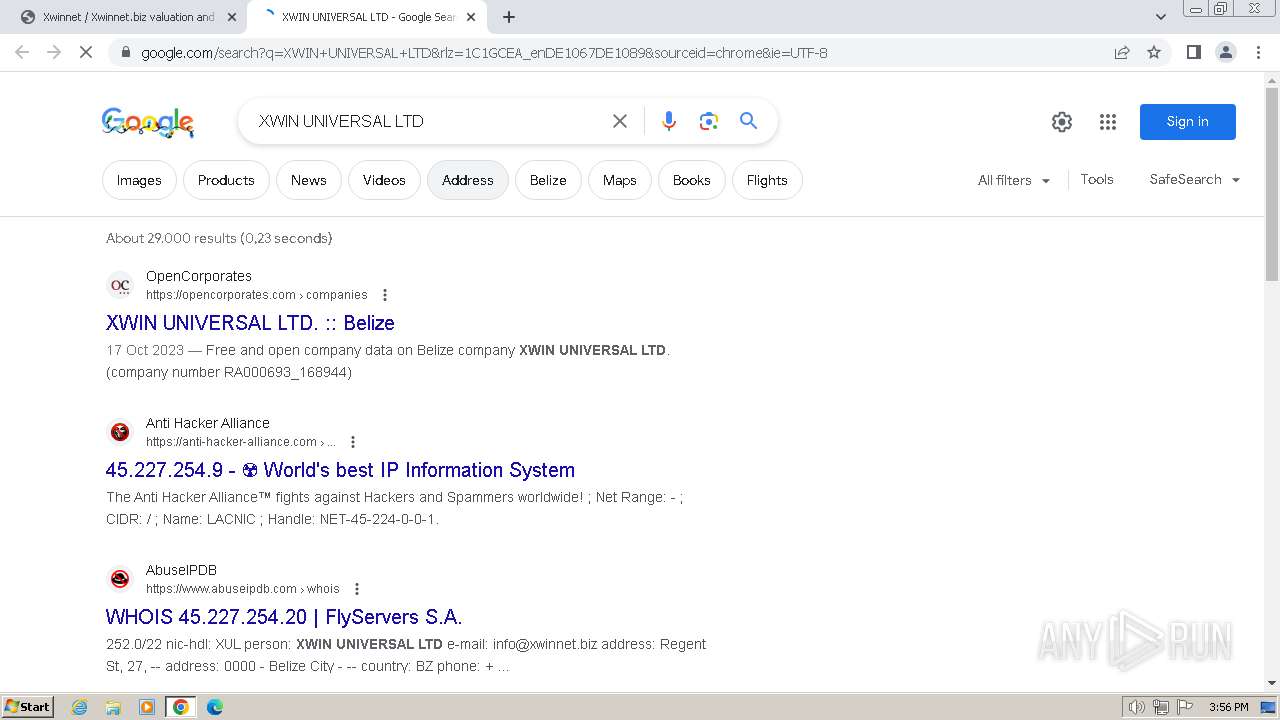1280x720 pixels.
Task: Close the Xwinnet valuation tab
Action: point(232,17)
